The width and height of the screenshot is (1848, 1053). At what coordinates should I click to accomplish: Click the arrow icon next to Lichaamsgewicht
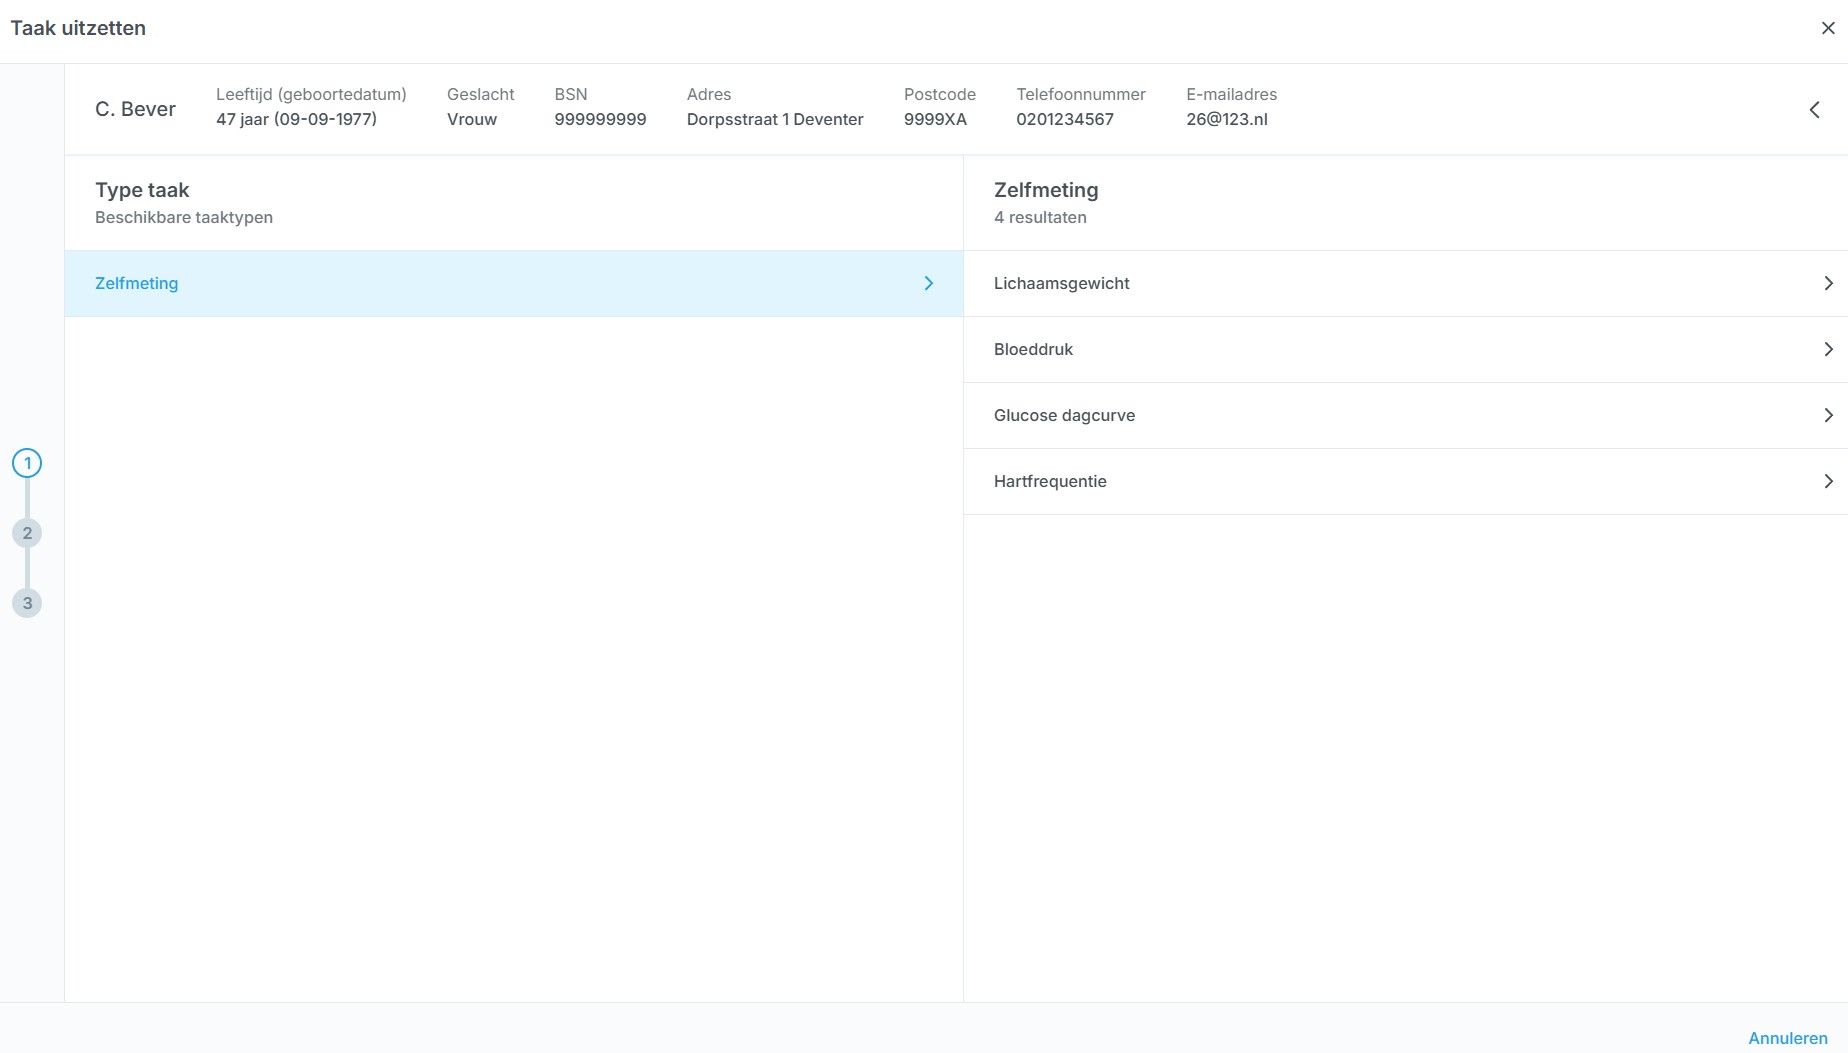click(x=1828, y=284)
